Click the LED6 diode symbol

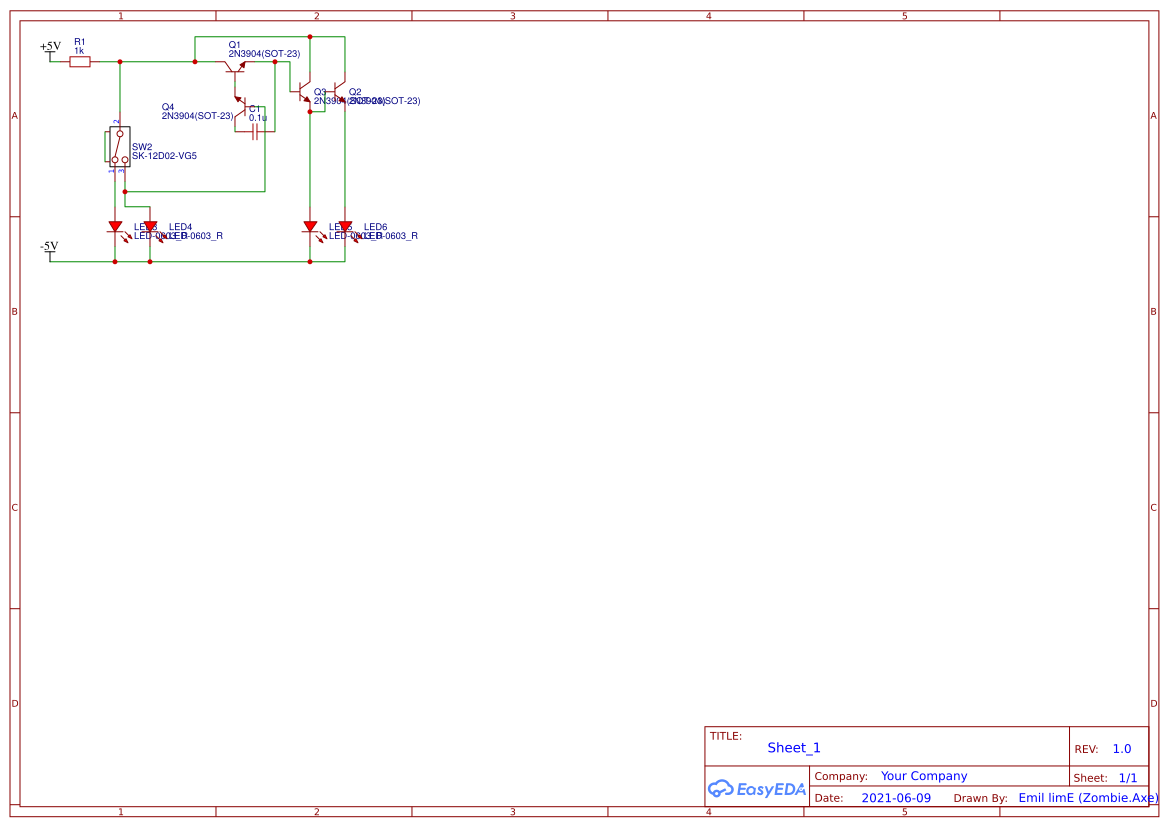(x=345, y=228)
